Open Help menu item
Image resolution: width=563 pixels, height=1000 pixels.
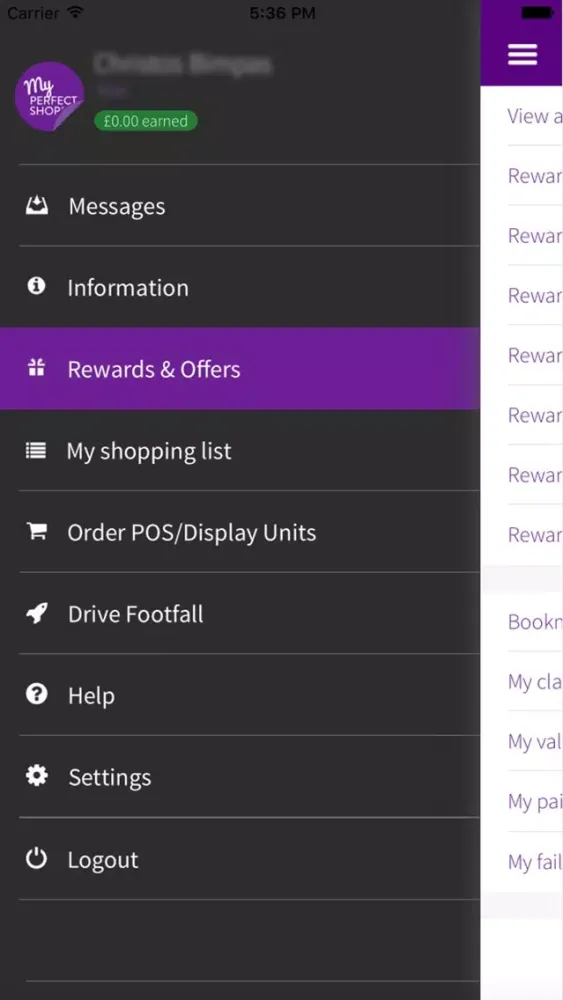click(x=240, y=695)
